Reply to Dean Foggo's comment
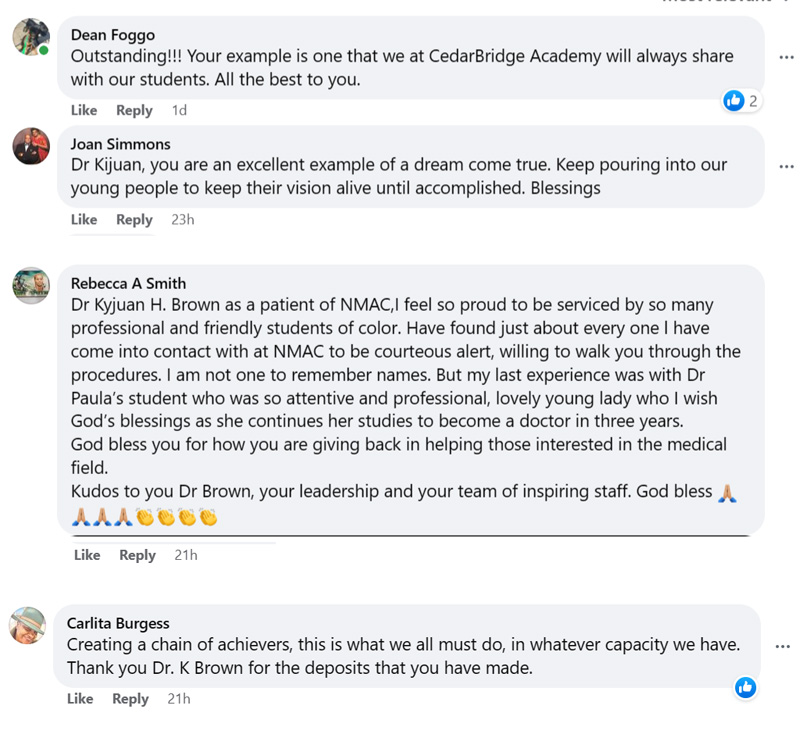 (134, 110)
